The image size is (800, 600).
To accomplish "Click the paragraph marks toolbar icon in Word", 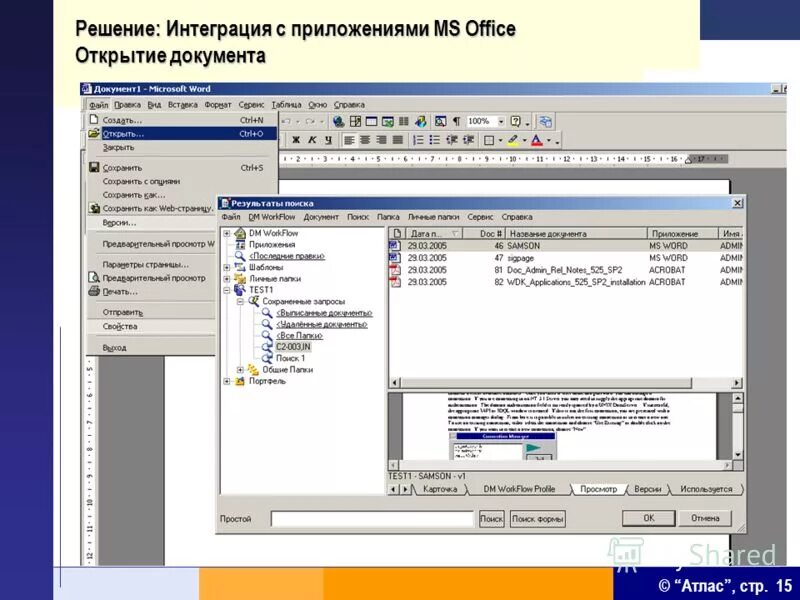I will pyautogui.click(x=455, y=121).
